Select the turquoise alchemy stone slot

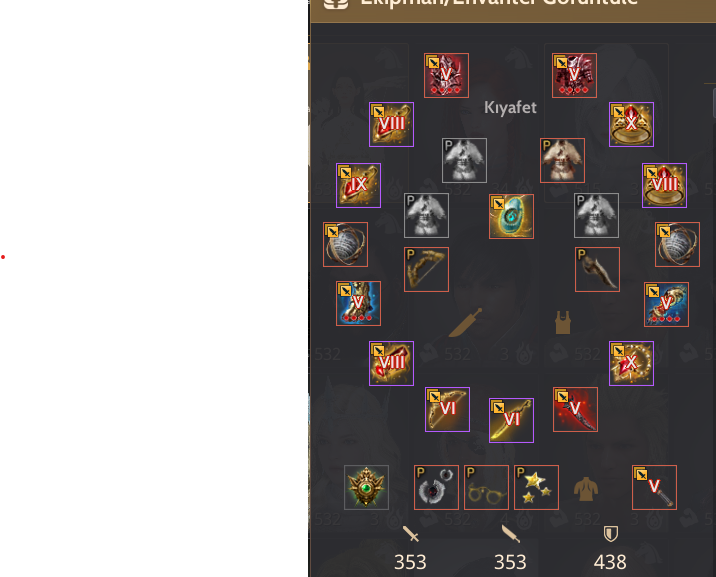pyautogui.click(x=511, y=216)
